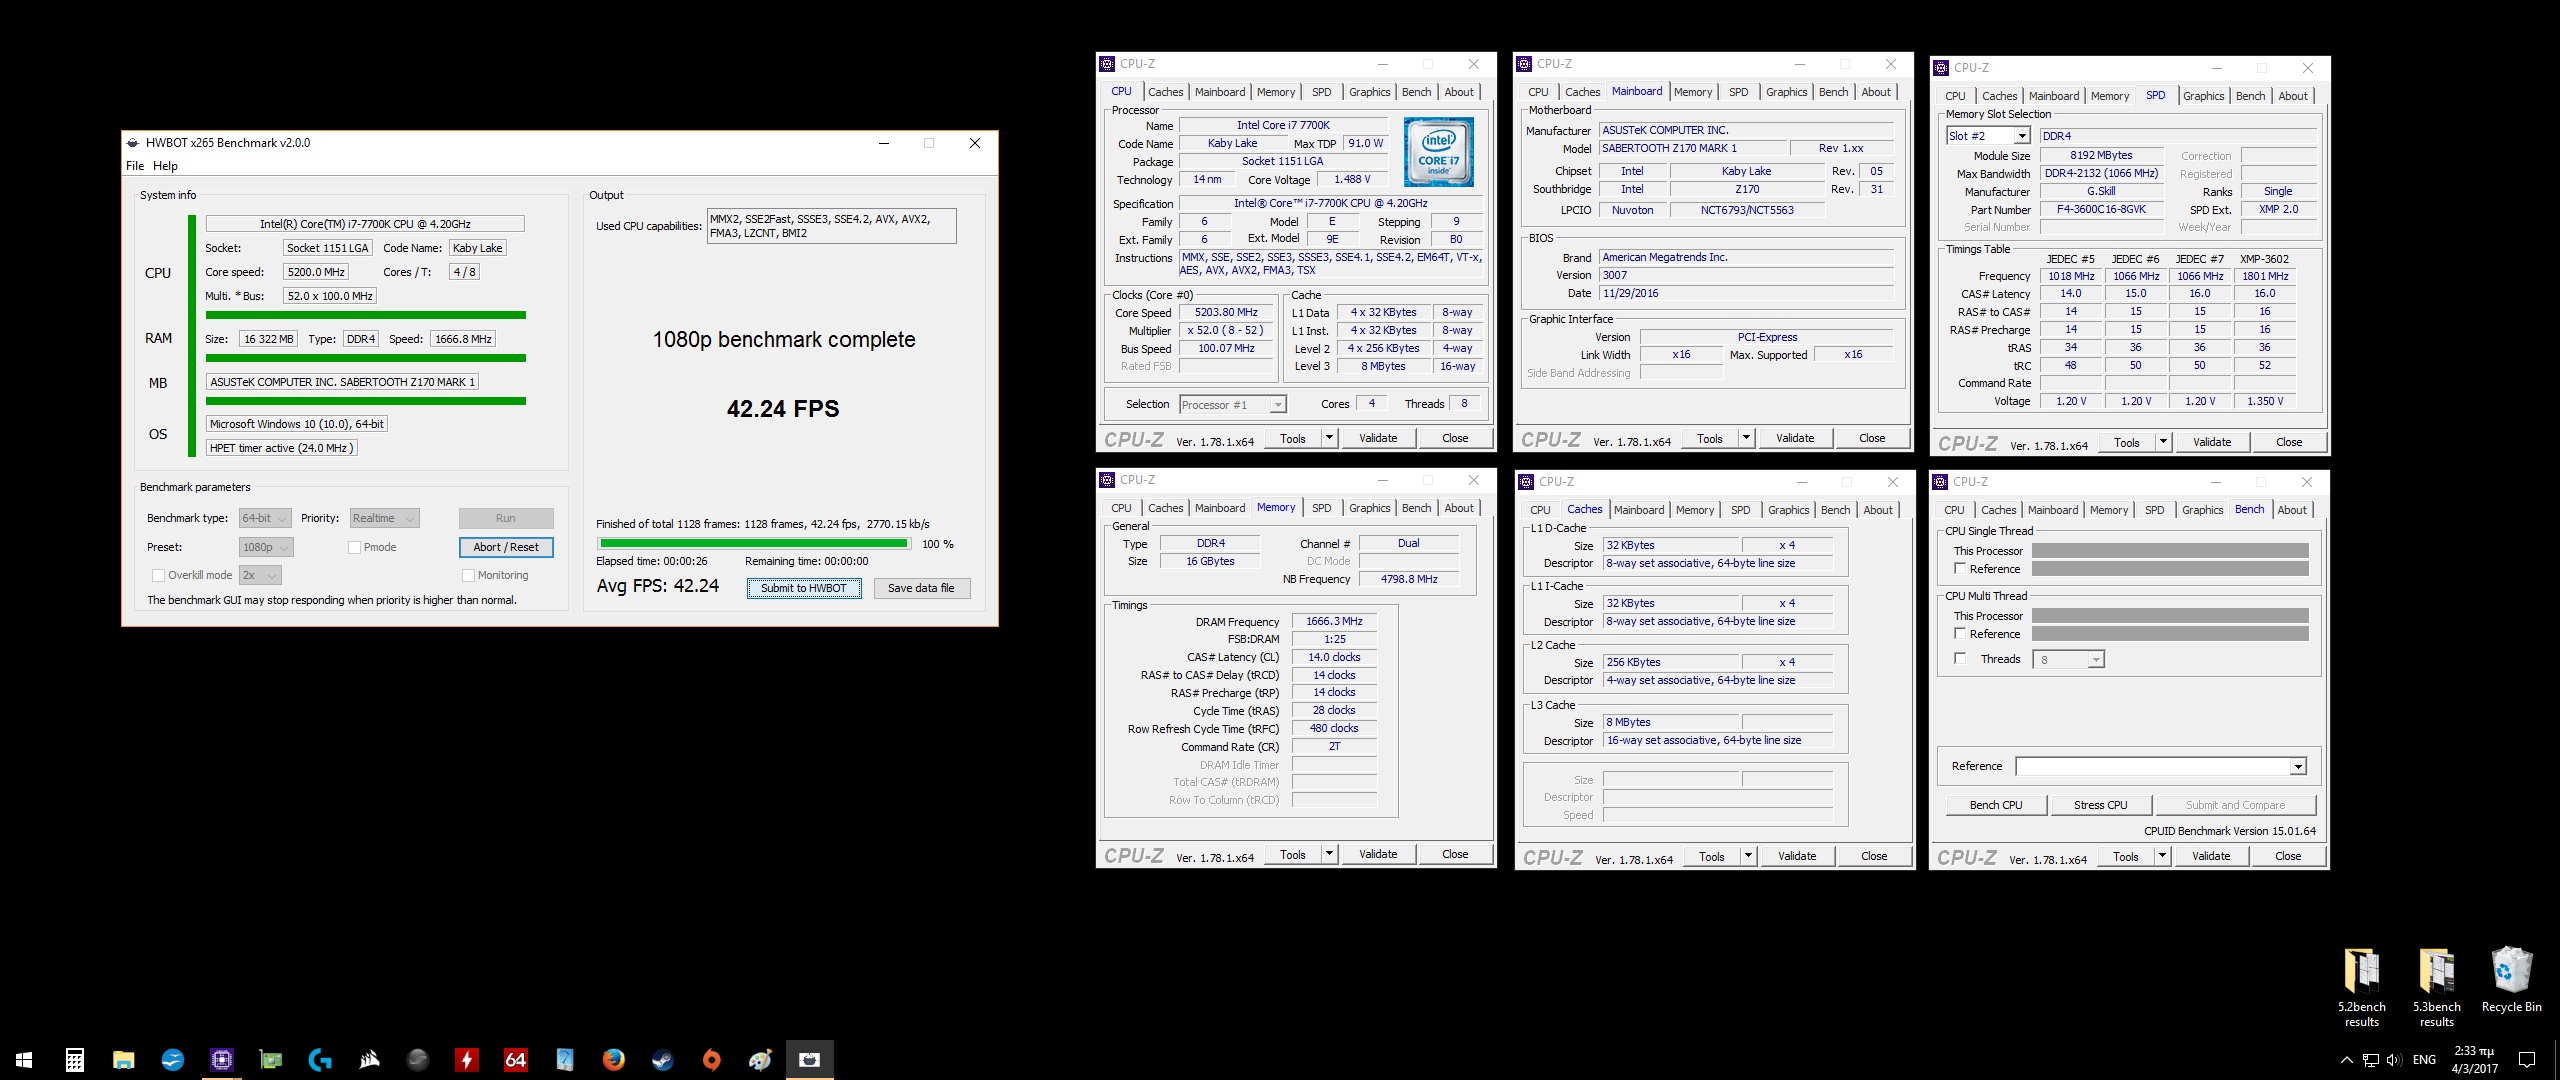Open Origin from the taskbar
Image resolution: width=2560 pixels, height=1080 pixels.
click(x=711, y=1060)
